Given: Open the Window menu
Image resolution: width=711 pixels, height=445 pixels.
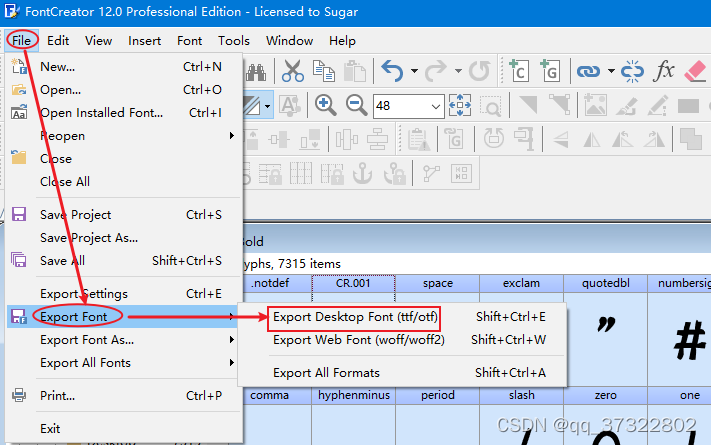Looking at the screenshot, I should click(289, 41).
